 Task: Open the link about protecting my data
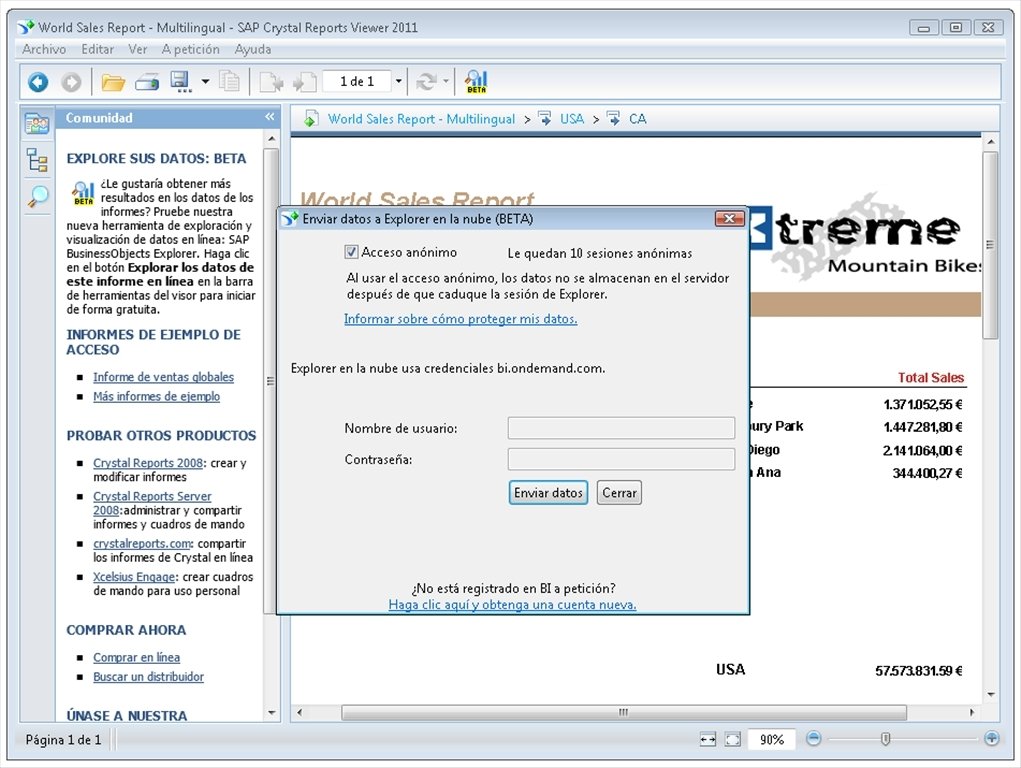pos(460,319)
